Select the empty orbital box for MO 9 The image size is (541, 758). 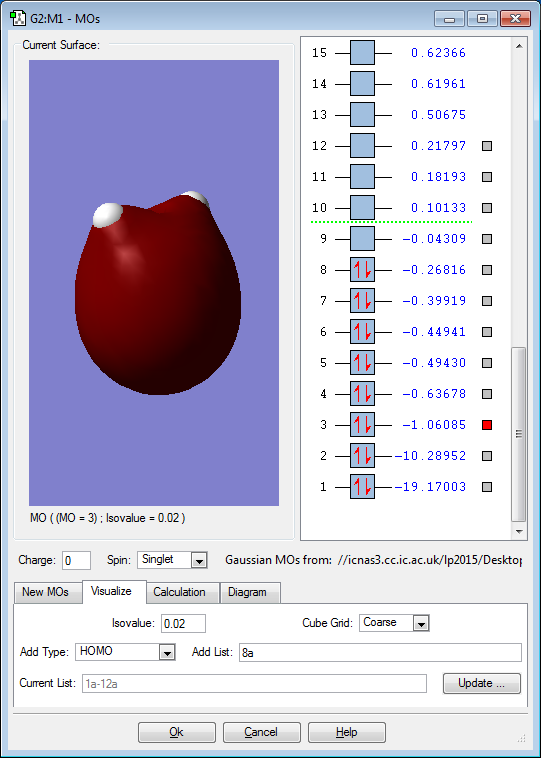pyautogui.click(x=362, y=239)
